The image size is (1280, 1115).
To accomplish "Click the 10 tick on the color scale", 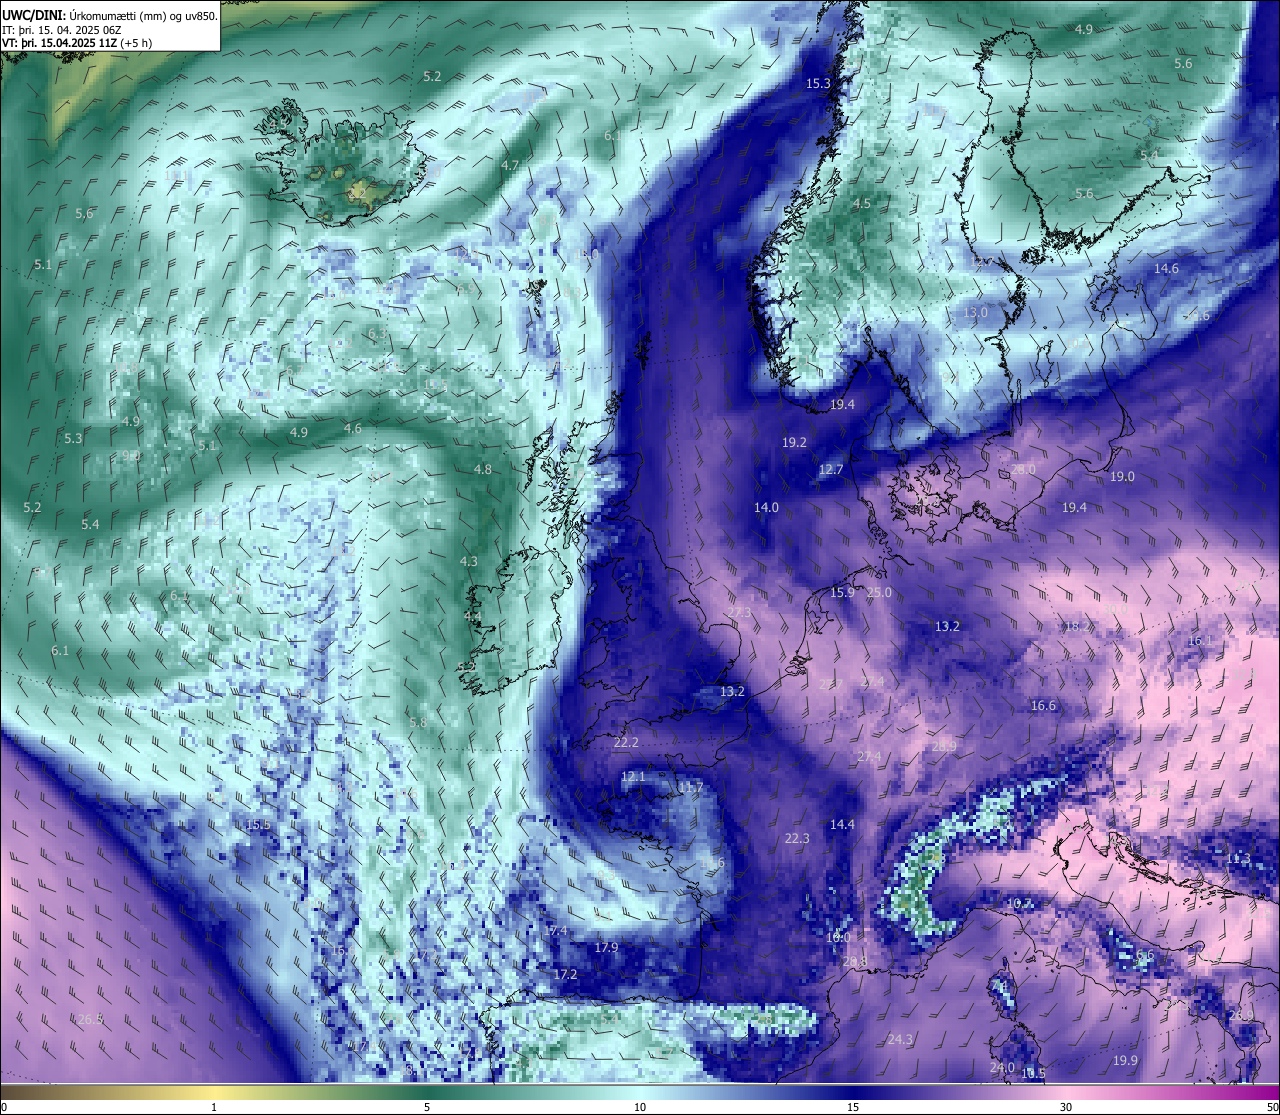I will click(x=640, y=1107).
